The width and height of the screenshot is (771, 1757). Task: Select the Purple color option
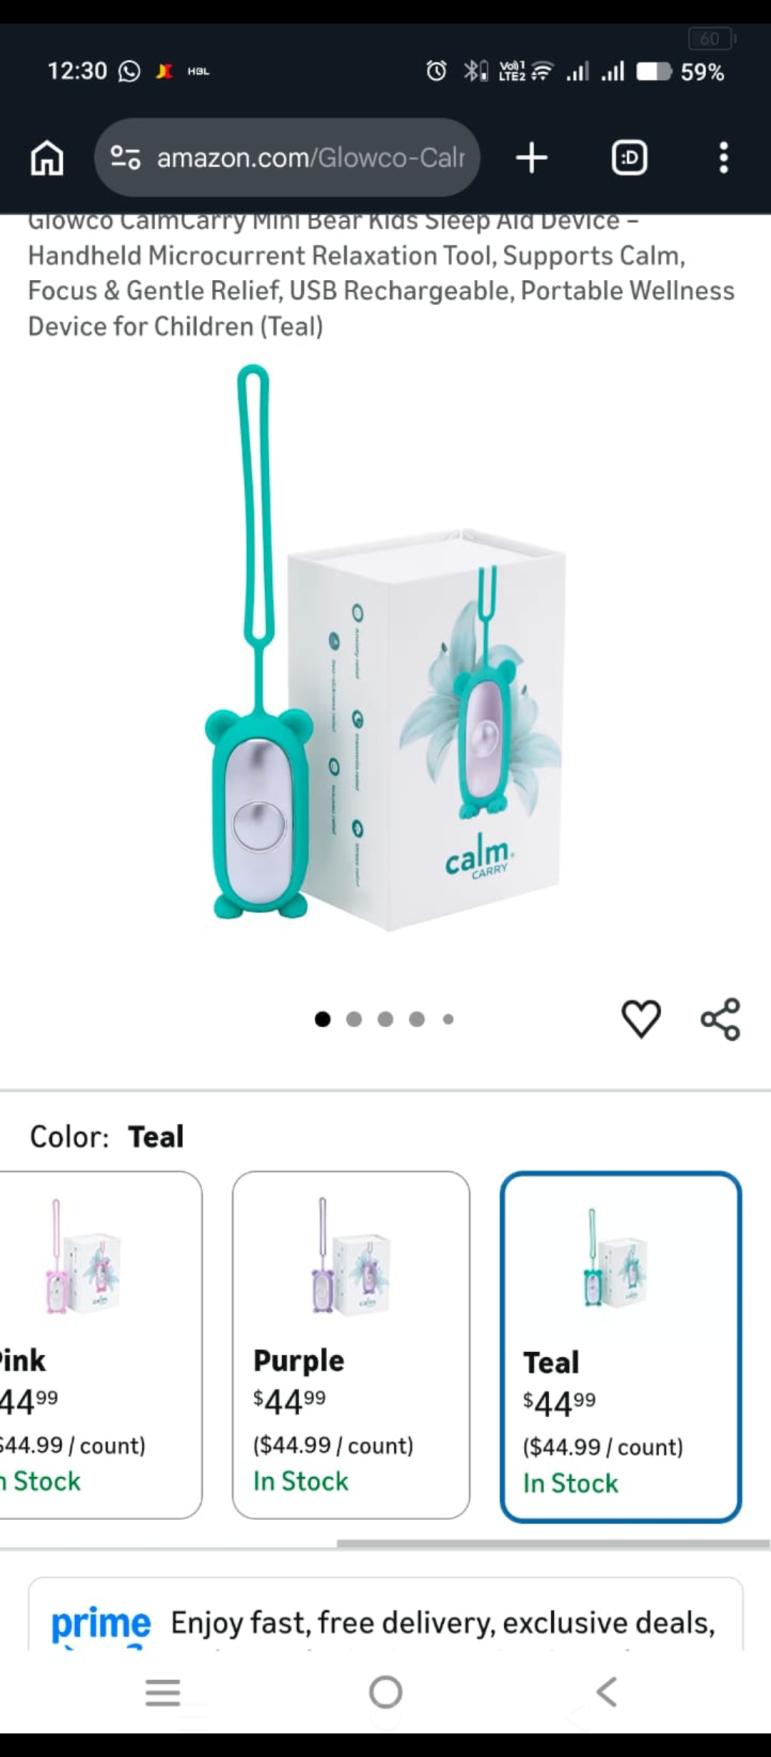(351, 1345)
